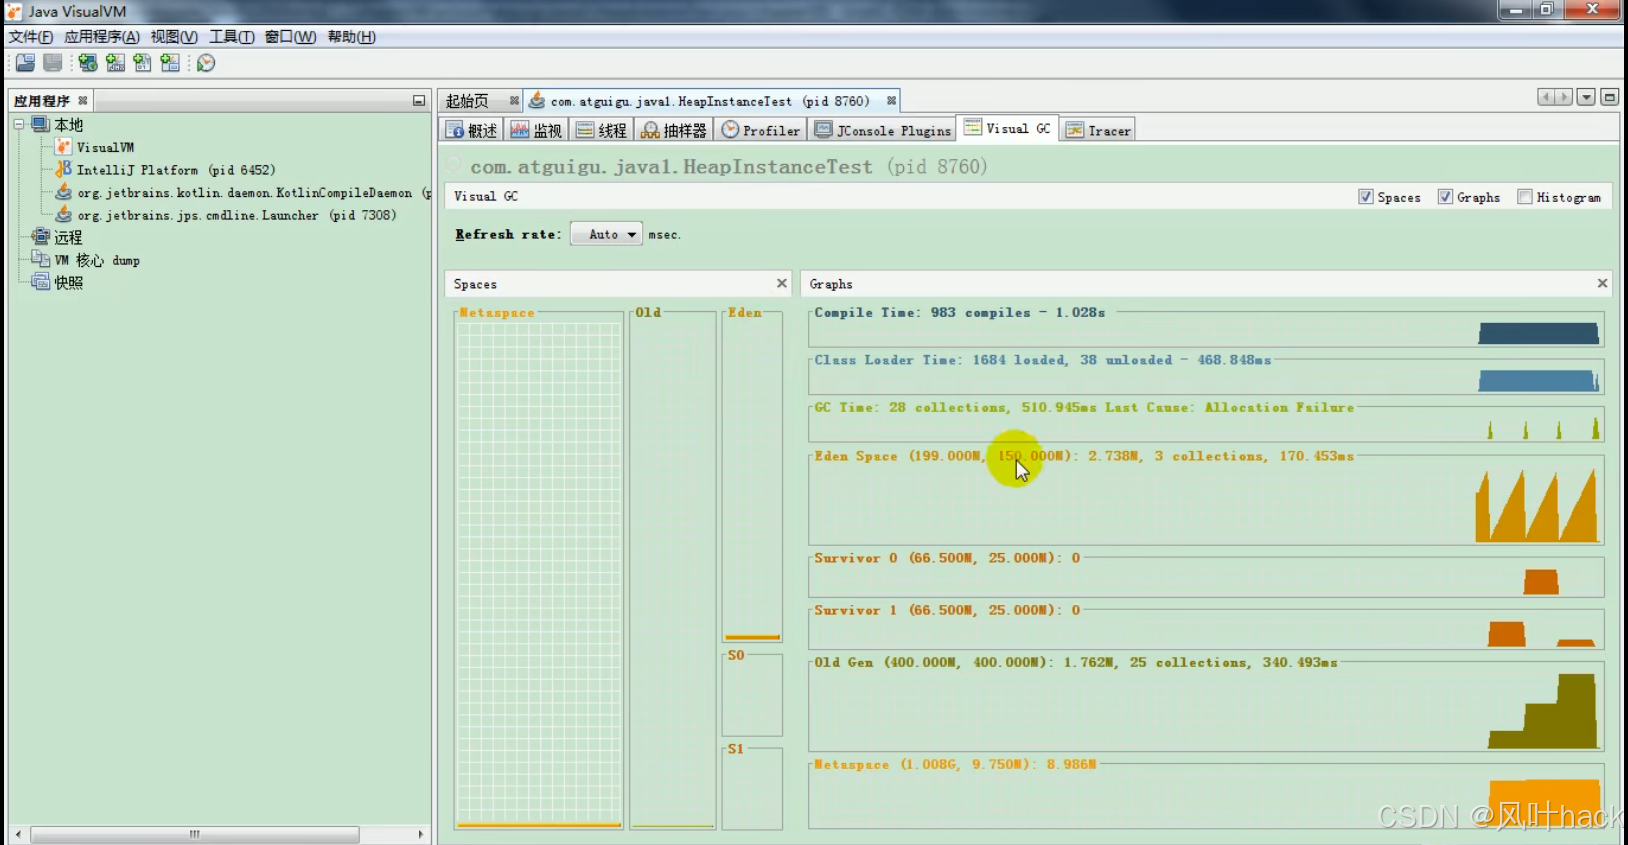Click the Add JMX Connection toolbar icon
The width and height of the screenshot is (1628, 845).
pos(116,63)
